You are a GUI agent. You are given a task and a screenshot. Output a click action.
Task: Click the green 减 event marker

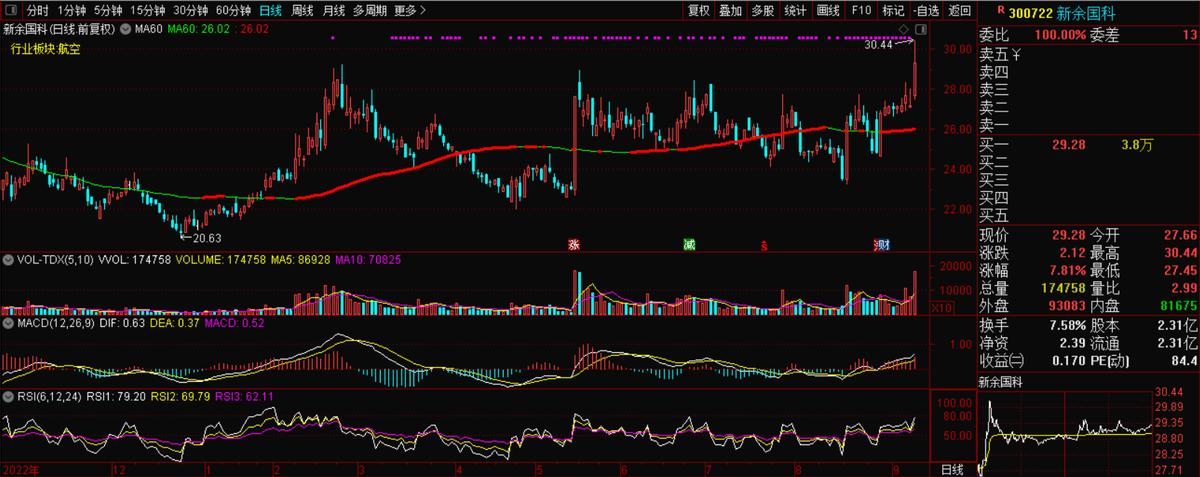coord(688,243)
